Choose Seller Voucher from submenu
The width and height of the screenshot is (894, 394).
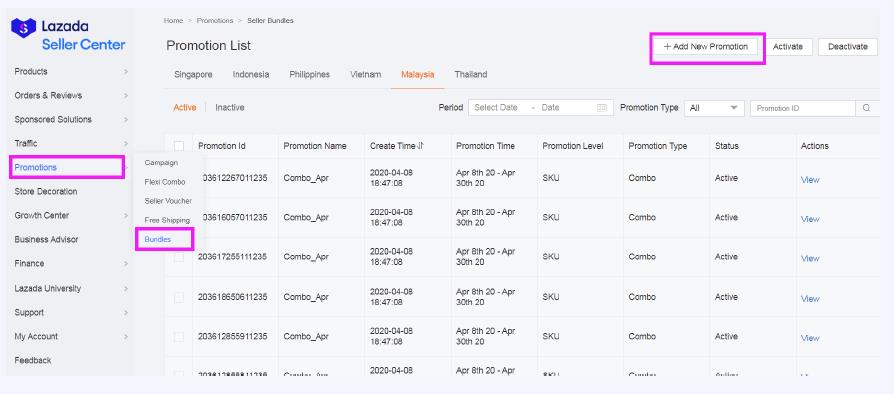tap(168, 201)
